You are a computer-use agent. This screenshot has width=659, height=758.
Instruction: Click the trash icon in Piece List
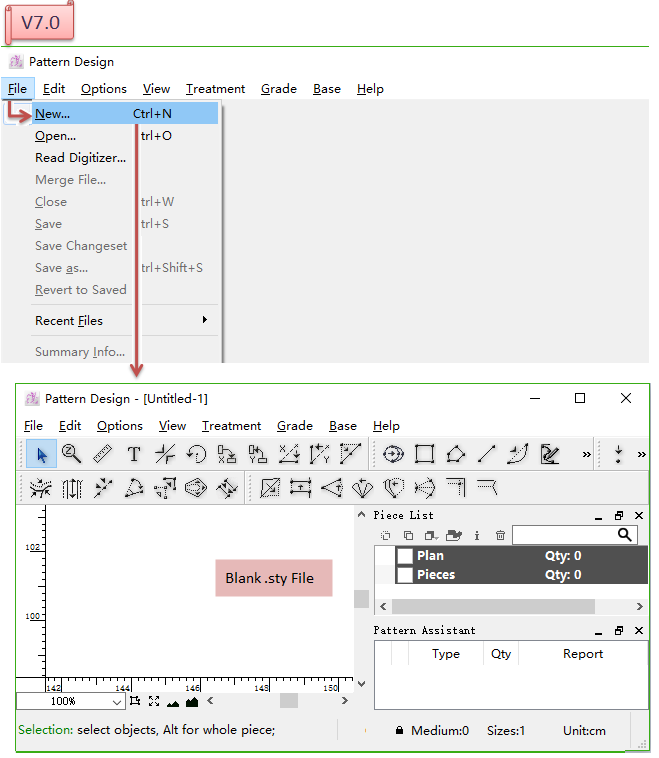click(x=500, y=535)
